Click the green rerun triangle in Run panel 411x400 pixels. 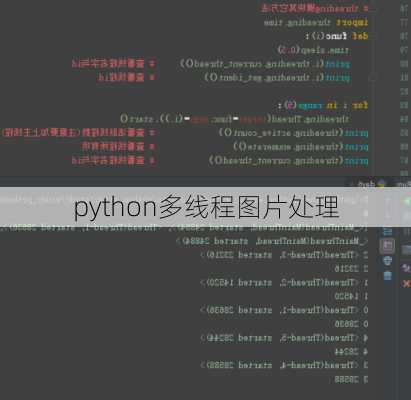point(407,201)
